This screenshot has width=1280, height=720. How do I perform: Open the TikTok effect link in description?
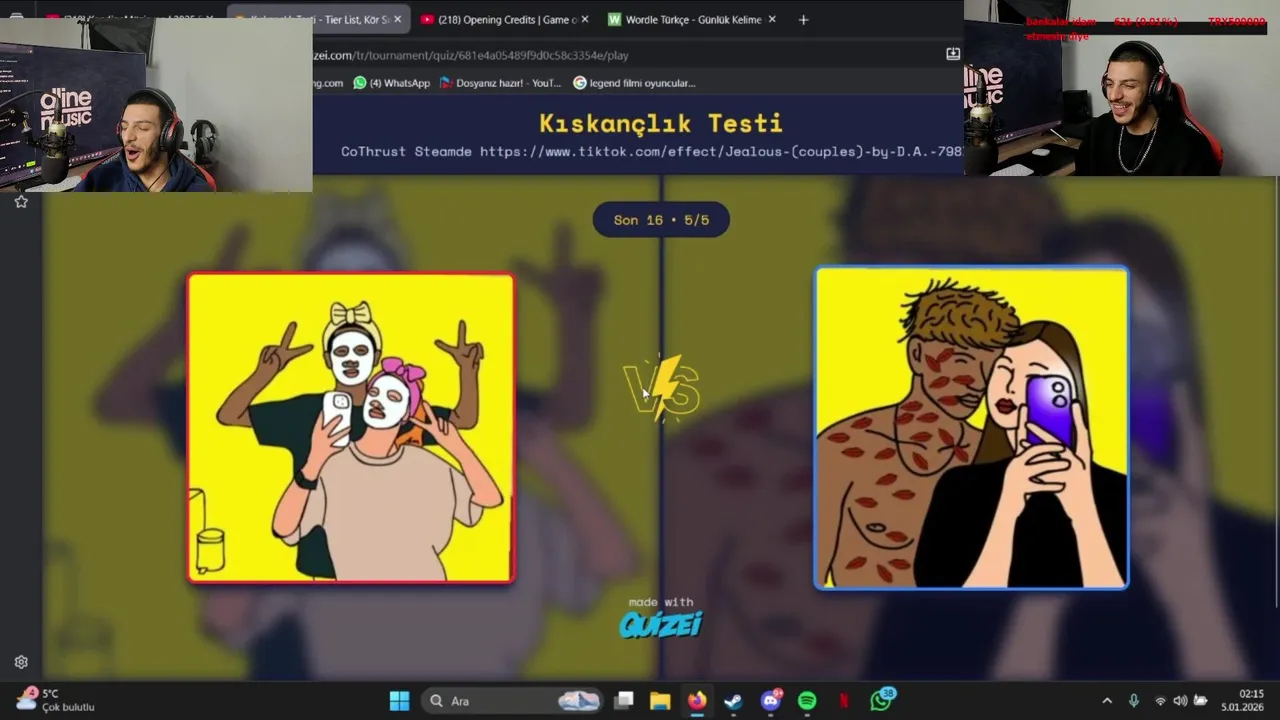click(x=721, y=152)
